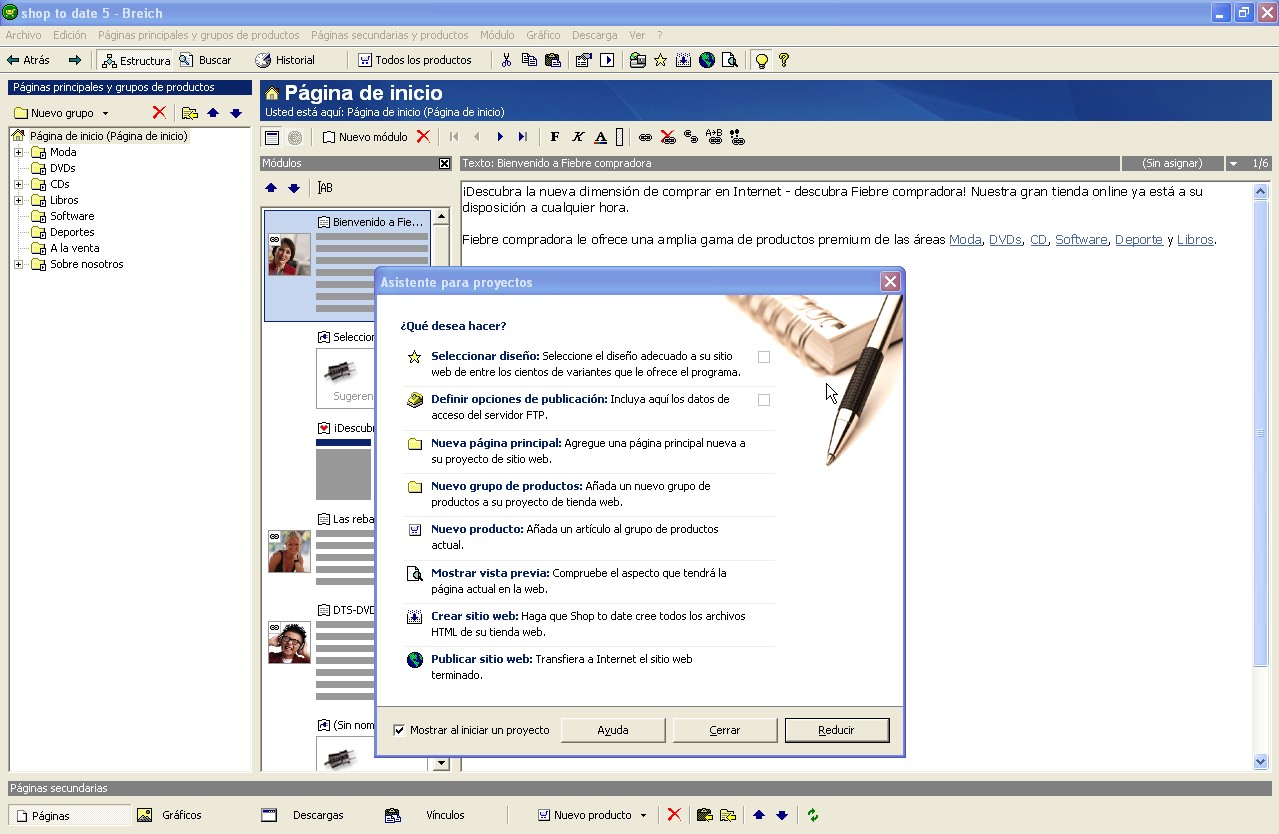
Task: Click the preview magnifier page icon in toolbar
Action: click(730, 60)
